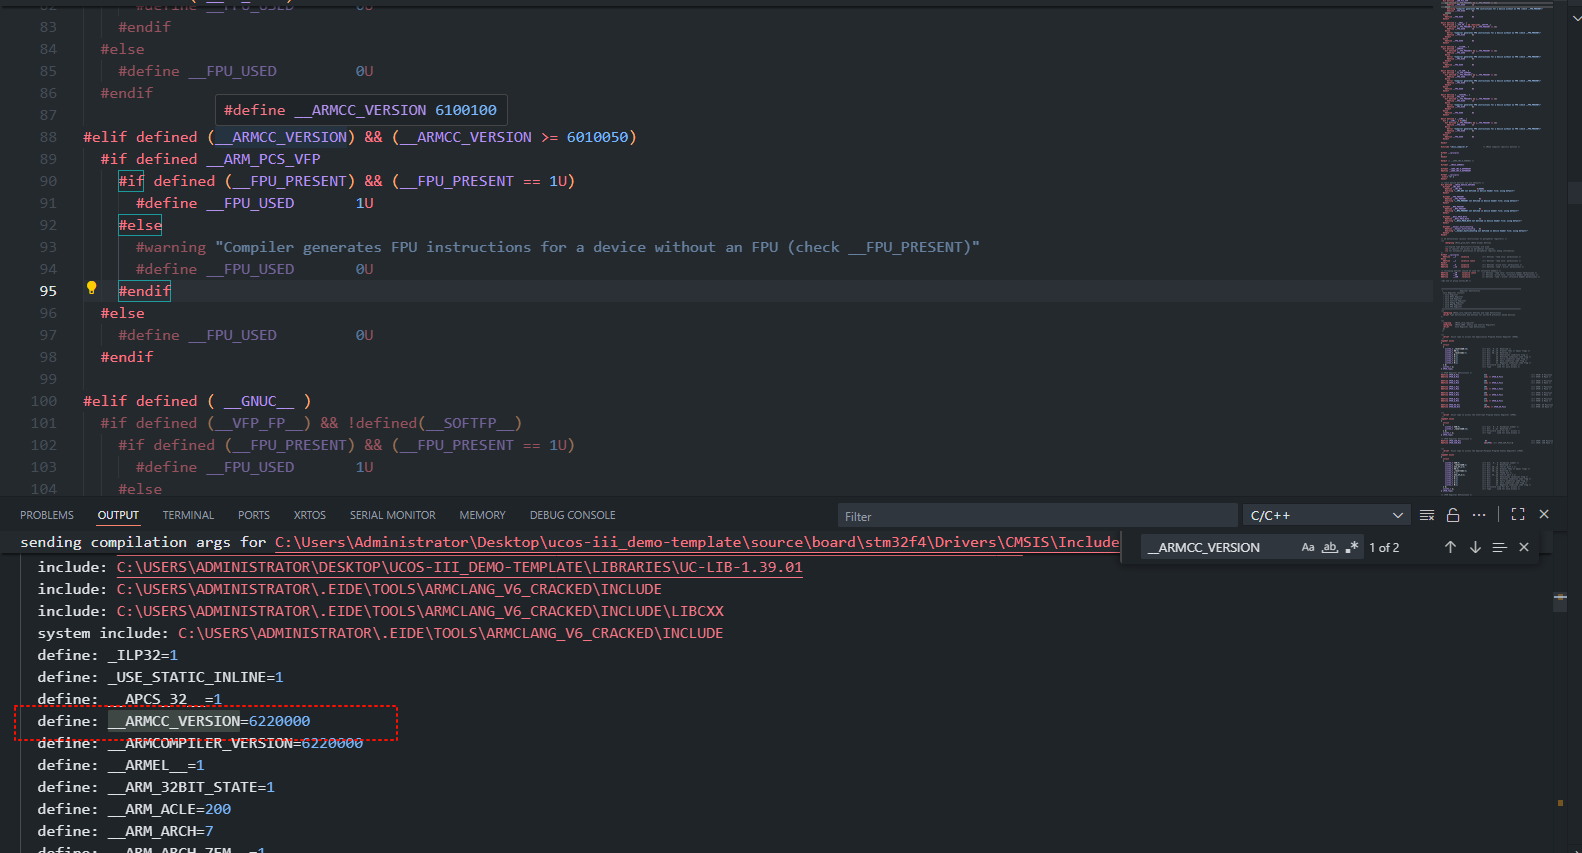Click the code minimap overview

(x=1495, y=250)
